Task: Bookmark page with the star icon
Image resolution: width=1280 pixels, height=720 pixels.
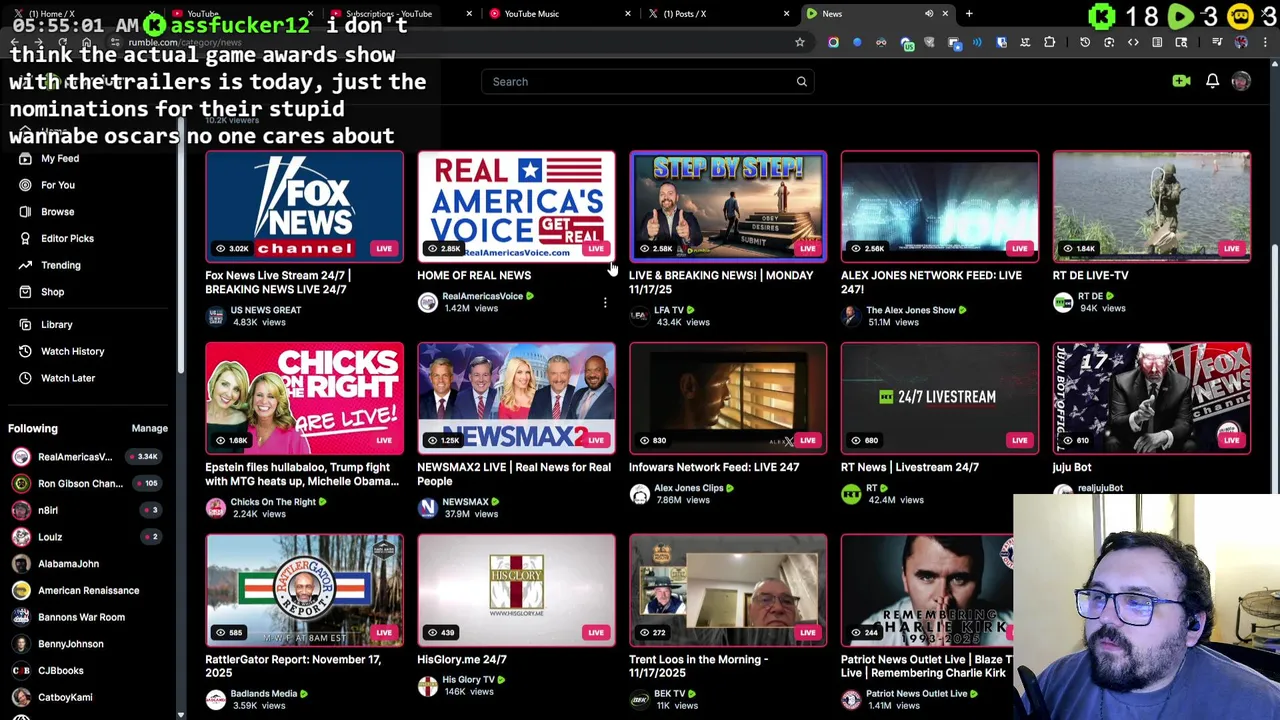Action: click(799, 42)
